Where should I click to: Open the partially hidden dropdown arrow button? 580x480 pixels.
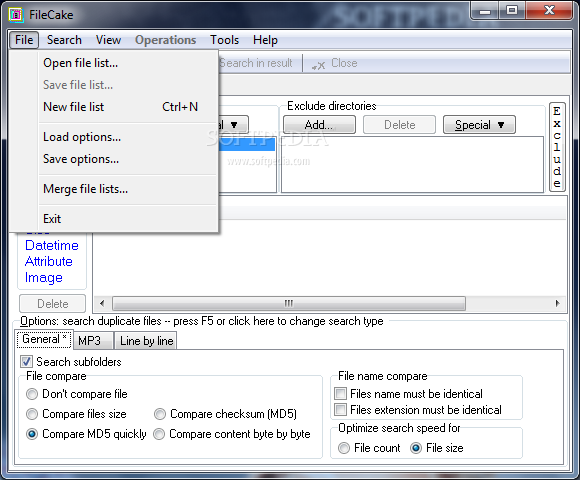click(233, 125)
